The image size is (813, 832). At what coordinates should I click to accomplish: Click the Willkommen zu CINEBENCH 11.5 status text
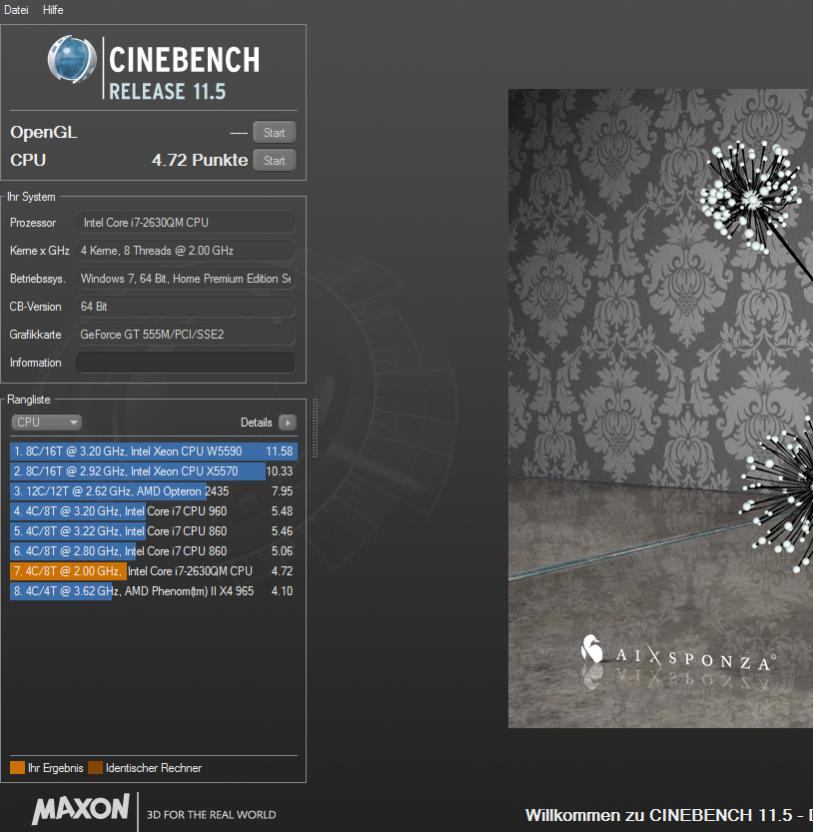pyautogui.click(x=669, y=815)
